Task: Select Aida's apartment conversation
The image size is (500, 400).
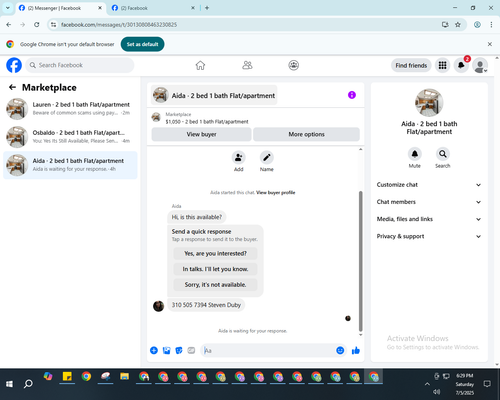Action: [70, 165]
